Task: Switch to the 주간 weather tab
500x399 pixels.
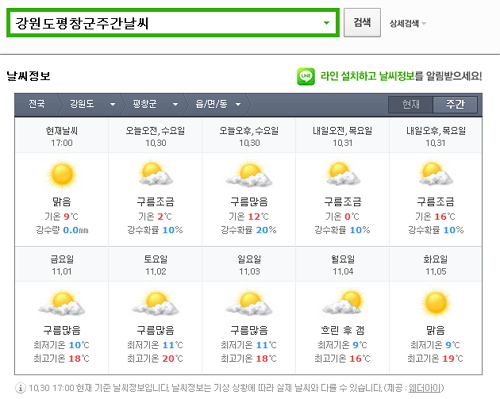Action: click(455, 105)
